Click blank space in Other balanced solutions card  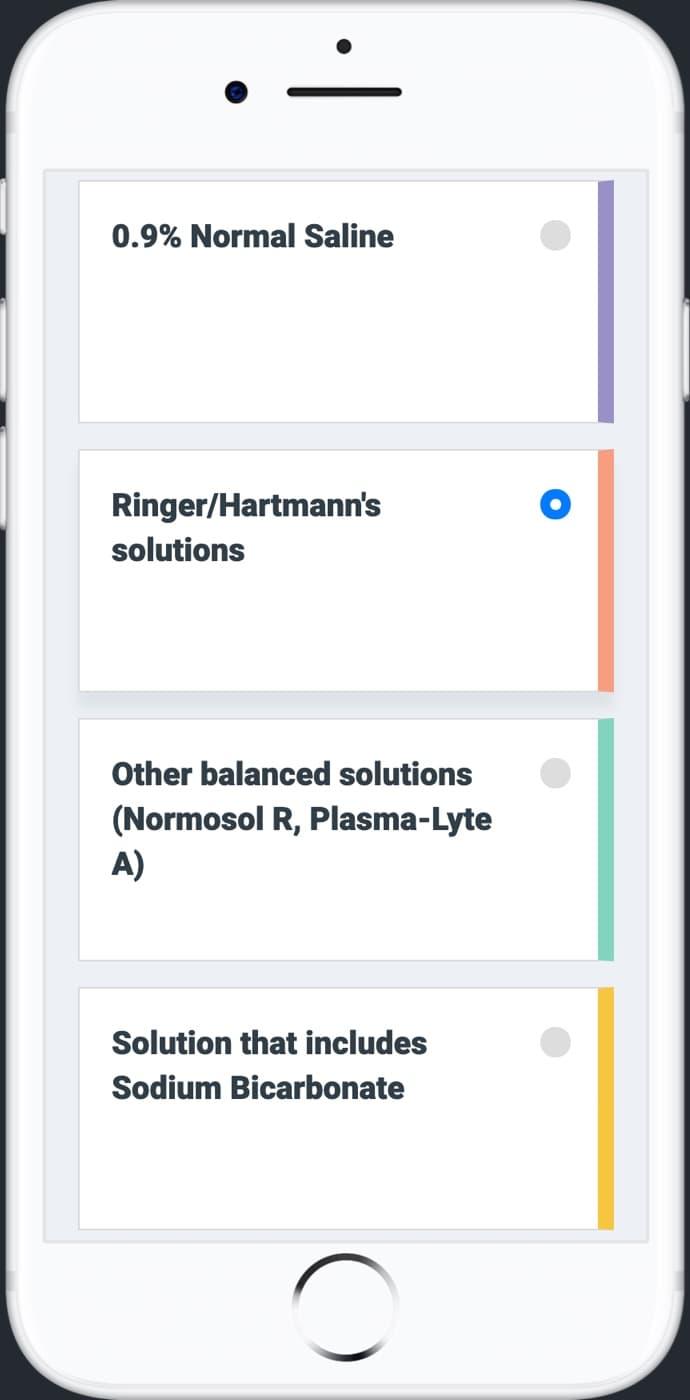click(338, 920)
